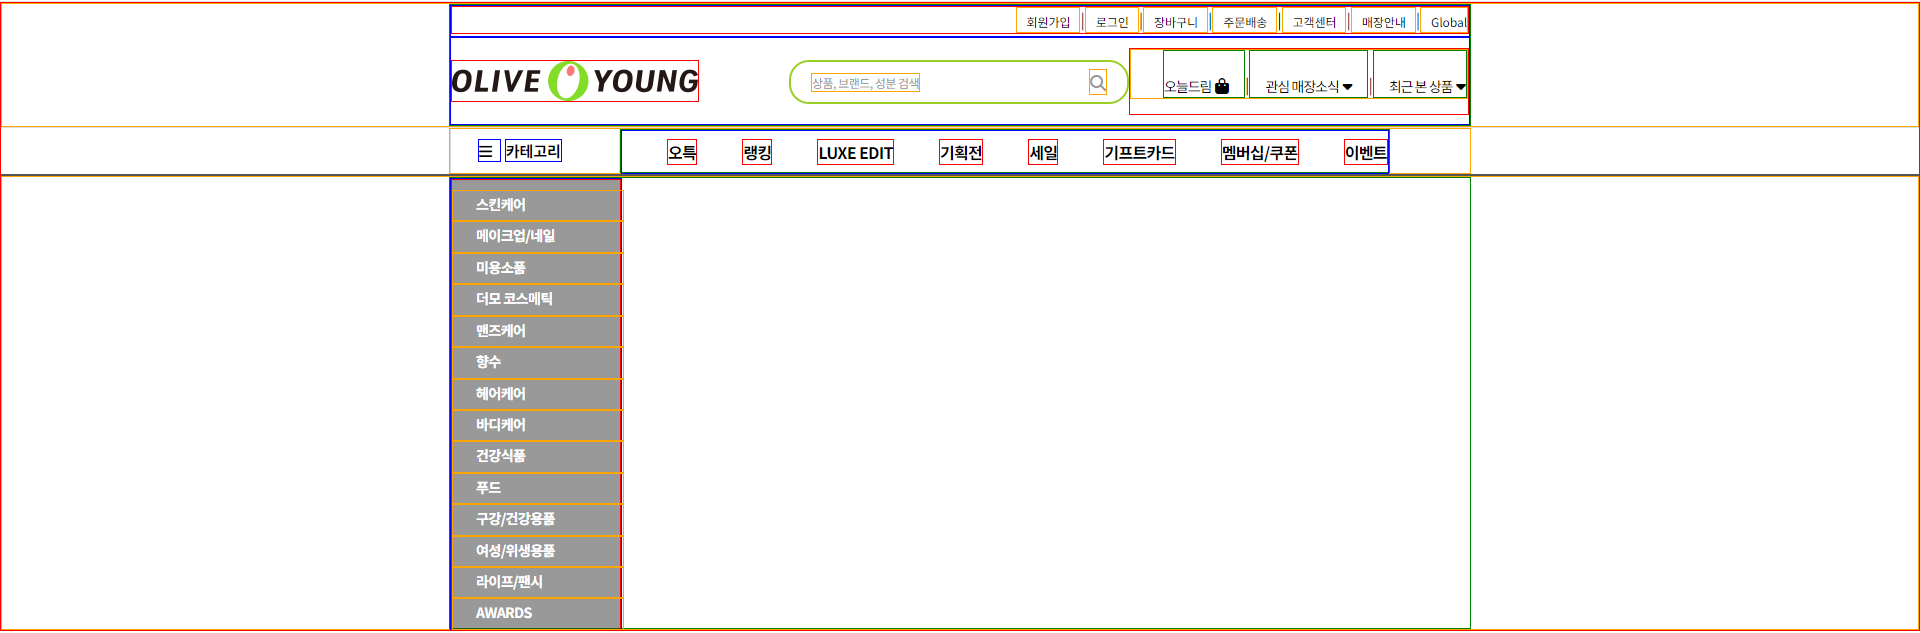Select the LUXE EDIT menu tab
1920x633 pixels.
855,152
